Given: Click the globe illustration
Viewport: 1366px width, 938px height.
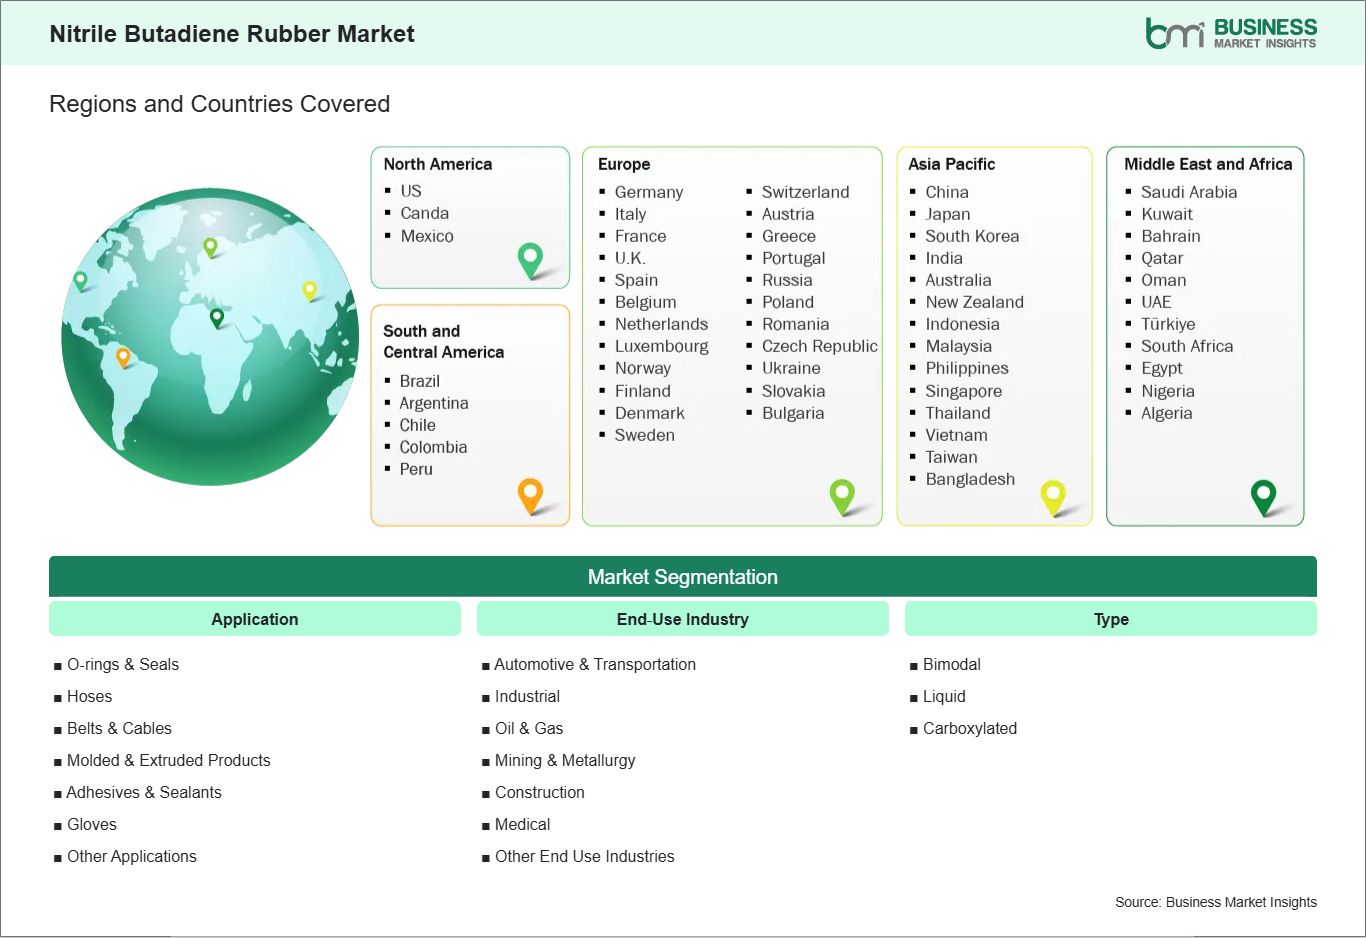Looking at the screenshot, I should 210,337.
